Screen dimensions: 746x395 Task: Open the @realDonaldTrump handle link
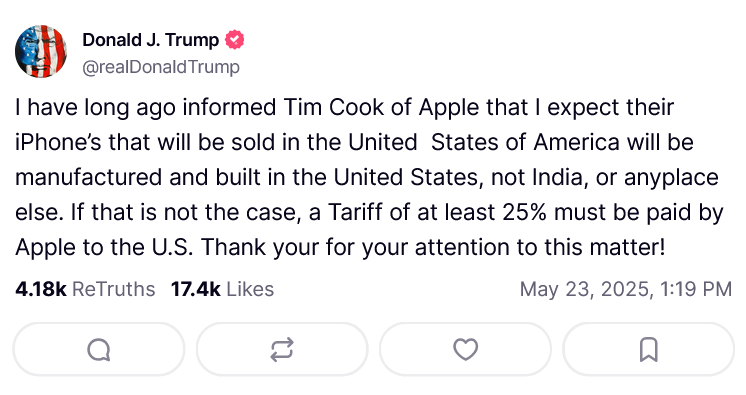pyautogui.click(x=161, y=67)
